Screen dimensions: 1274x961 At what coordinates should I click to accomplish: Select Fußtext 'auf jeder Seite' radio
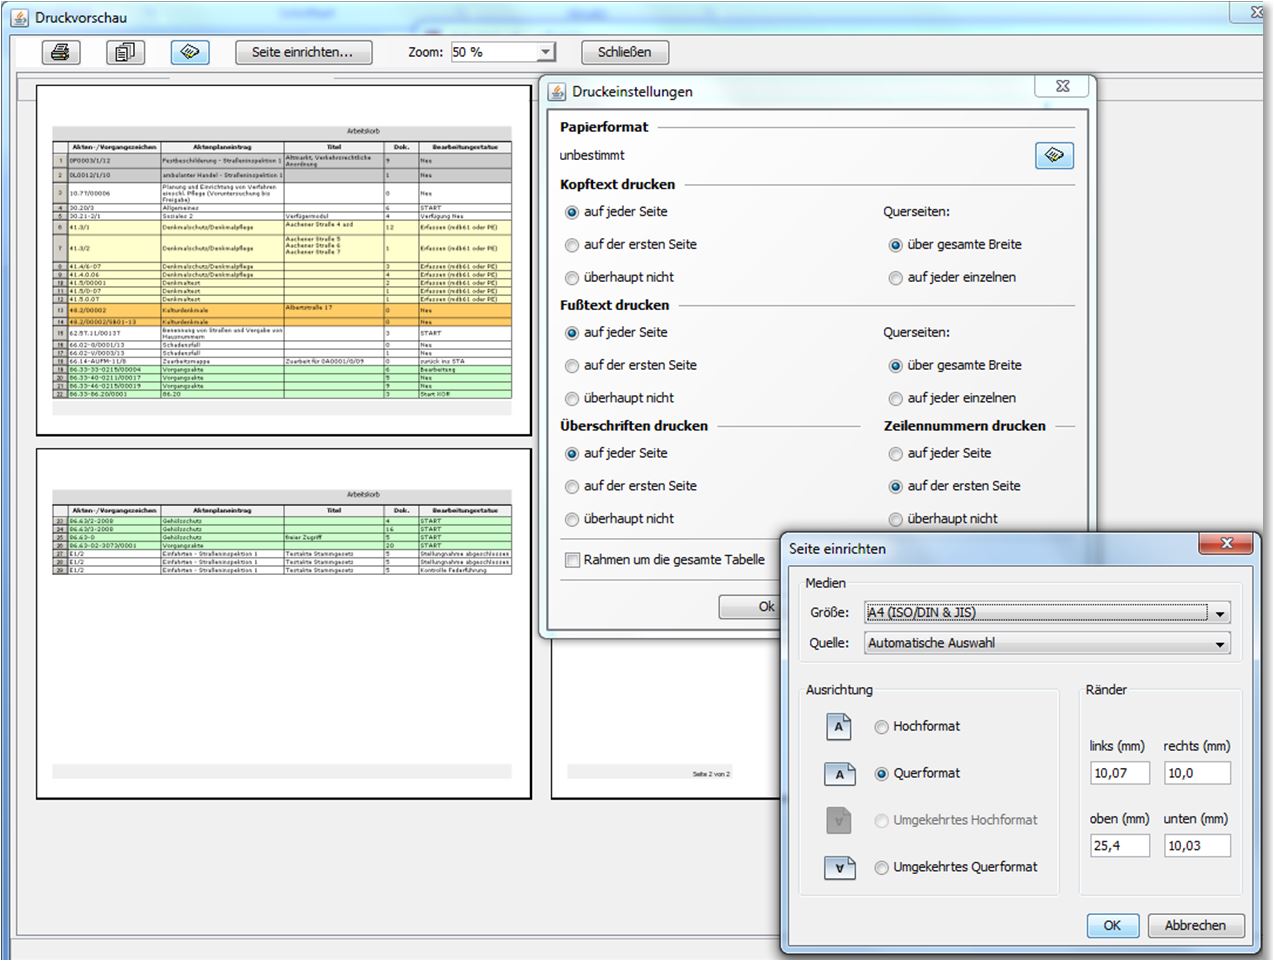572,333
